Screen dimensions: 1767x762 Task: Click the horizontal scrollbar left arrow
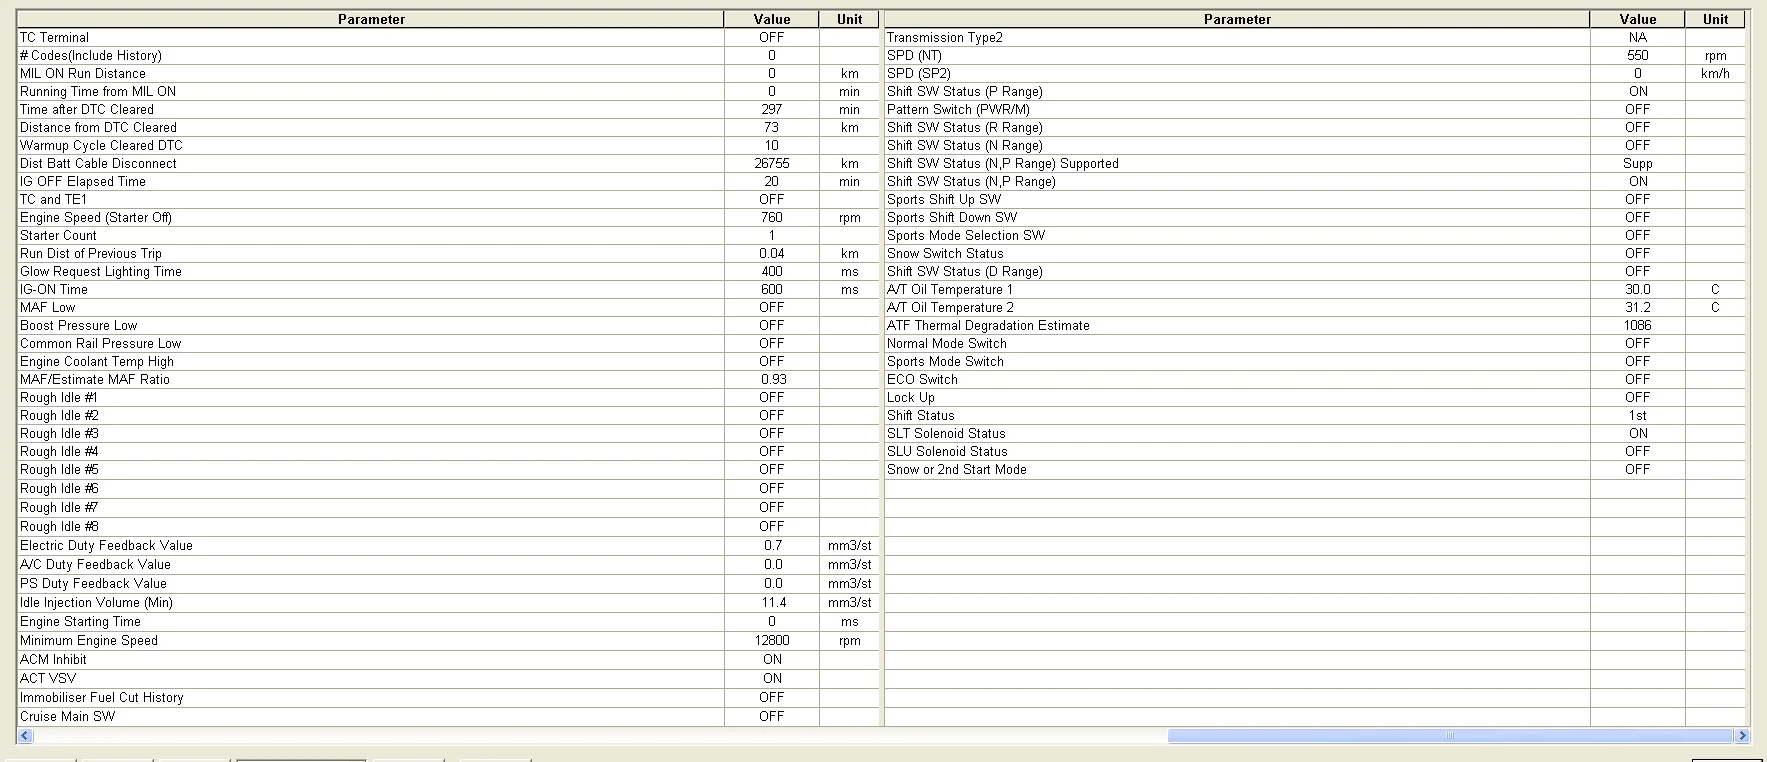25,736
